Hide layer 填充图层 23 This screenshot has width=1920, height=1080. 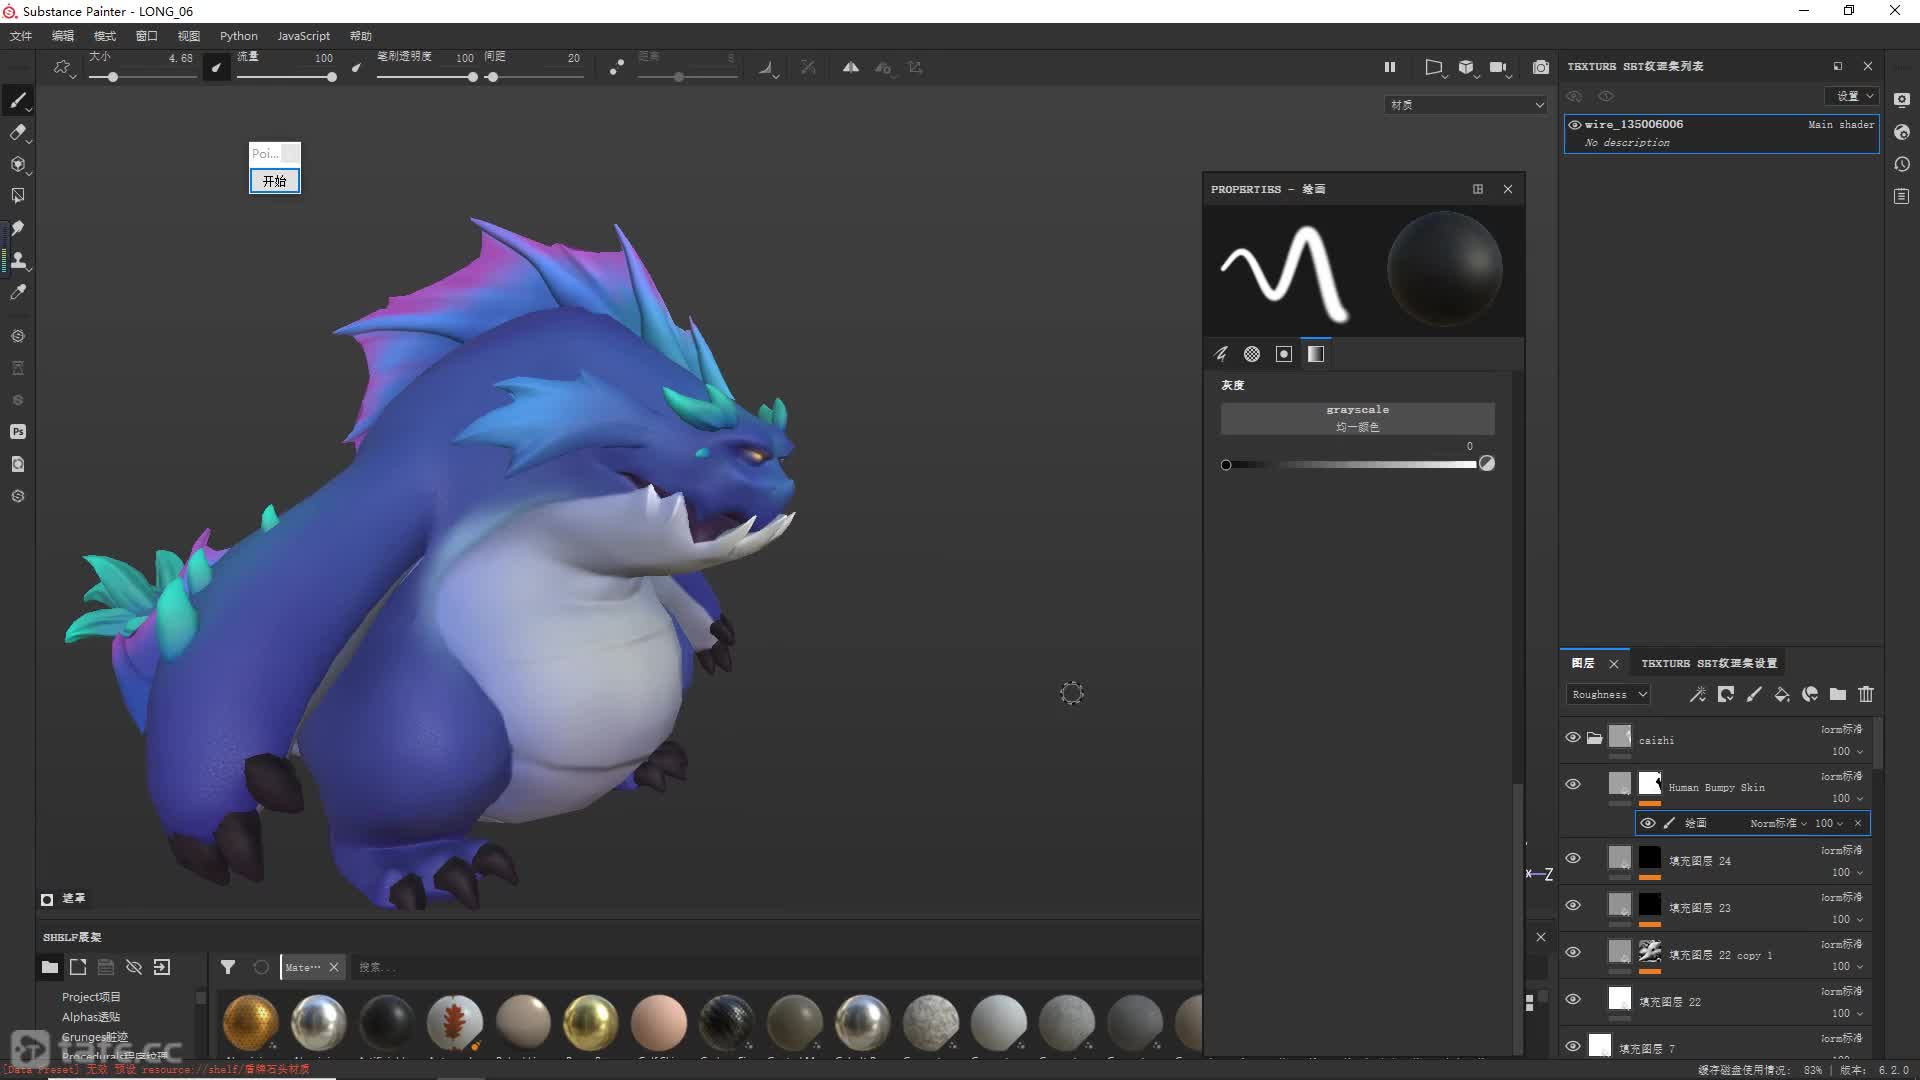click(1573, 905)
